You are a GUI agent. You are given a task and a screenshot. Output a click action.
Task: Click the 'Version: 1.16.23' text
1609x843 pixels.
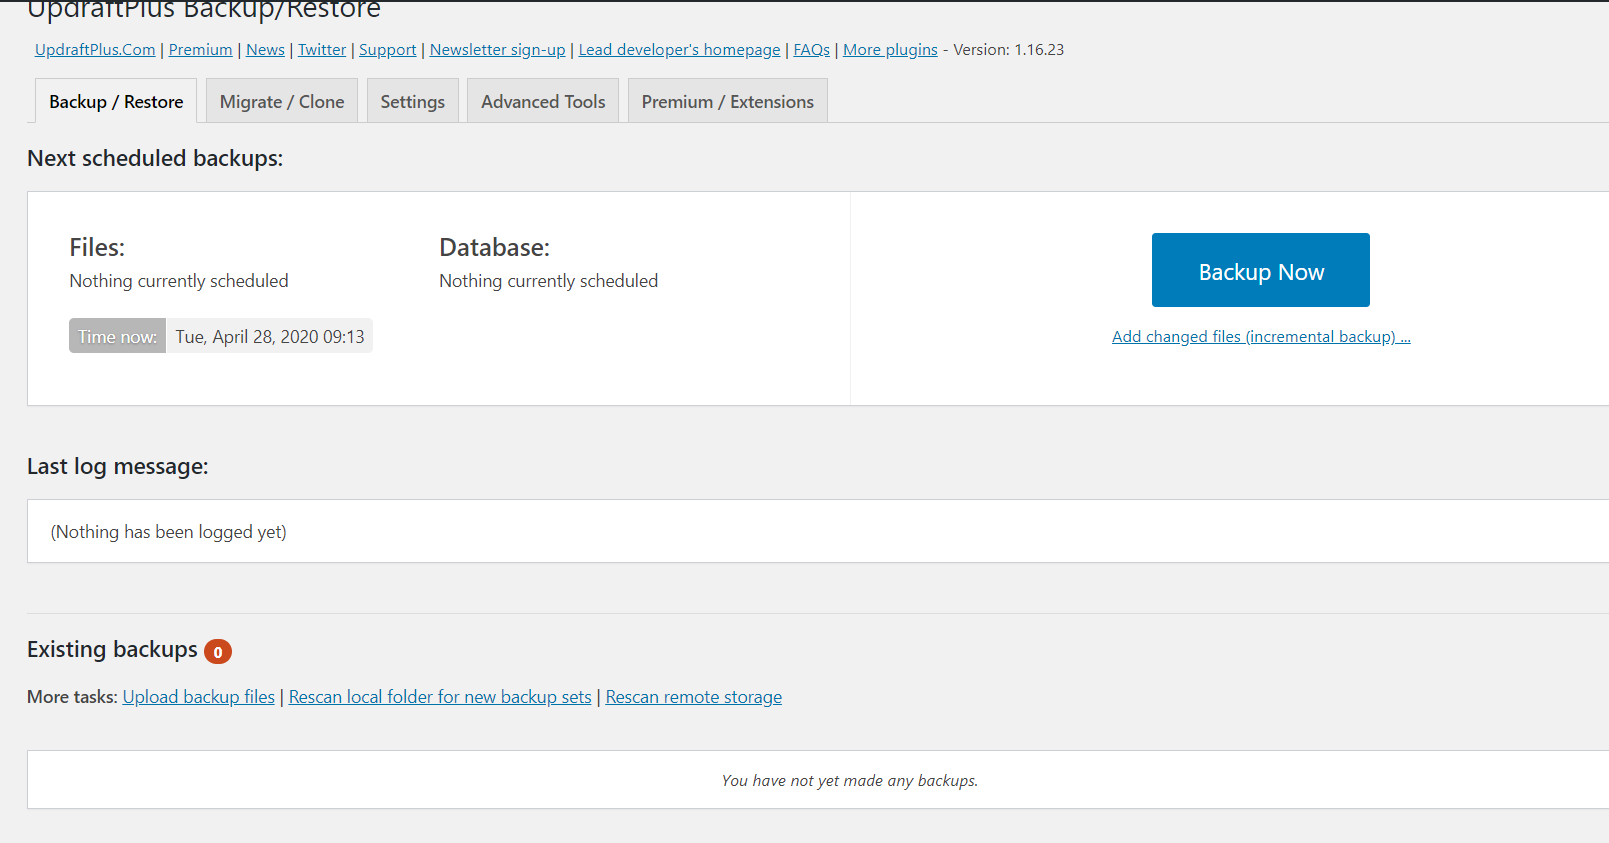pos(1009,49)
